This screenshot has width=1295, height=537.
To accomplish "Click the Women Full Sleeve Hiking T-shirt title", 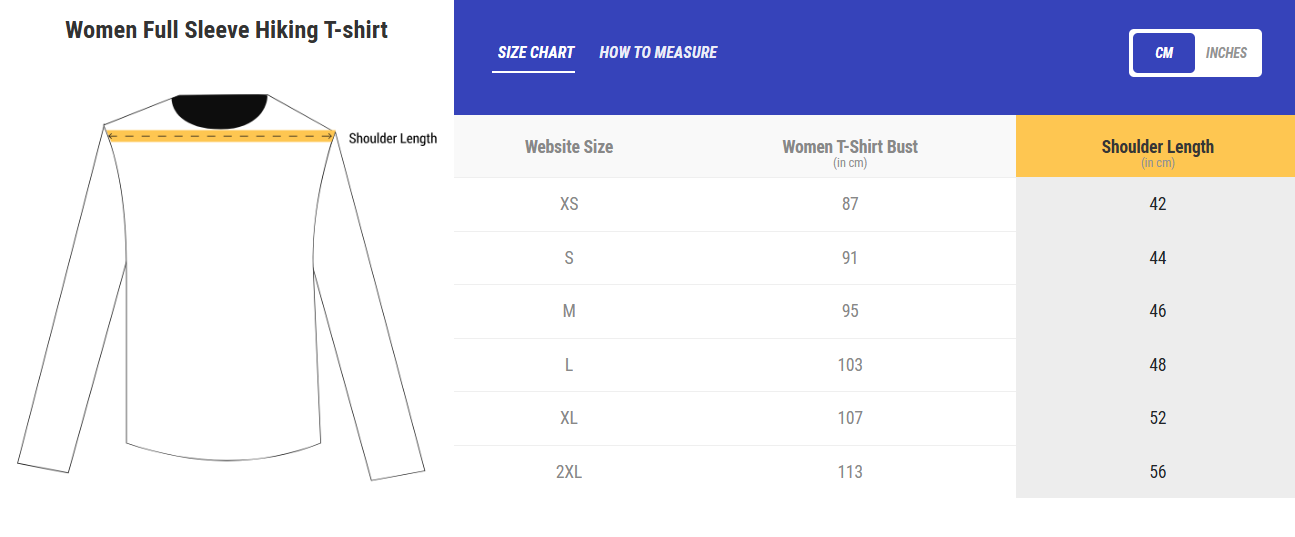I will click(226, 30).
